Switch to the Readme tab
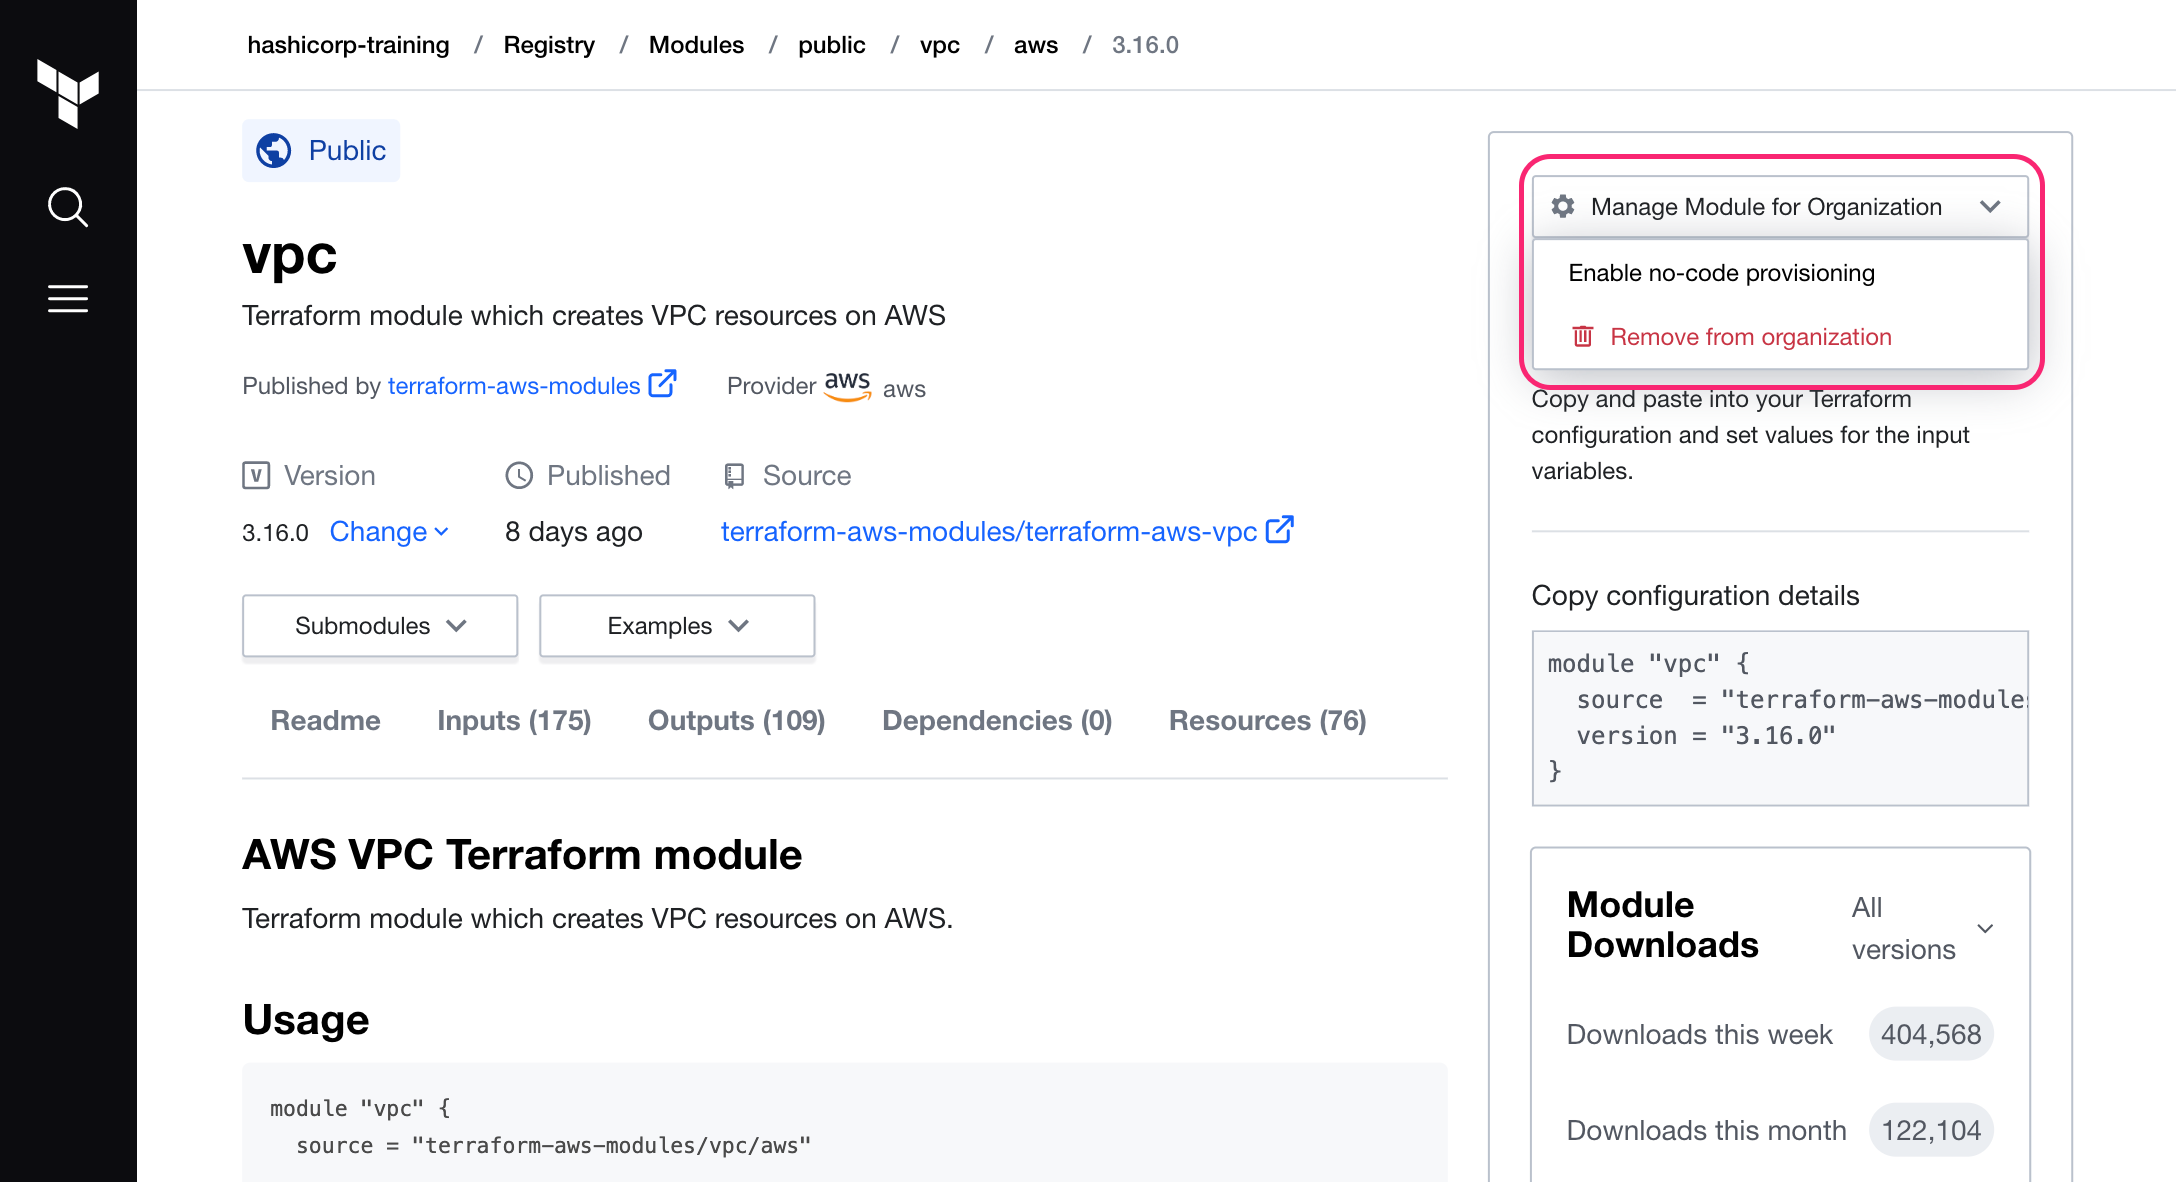This screenshot has height=1182, width=2176. click(325, 721)
